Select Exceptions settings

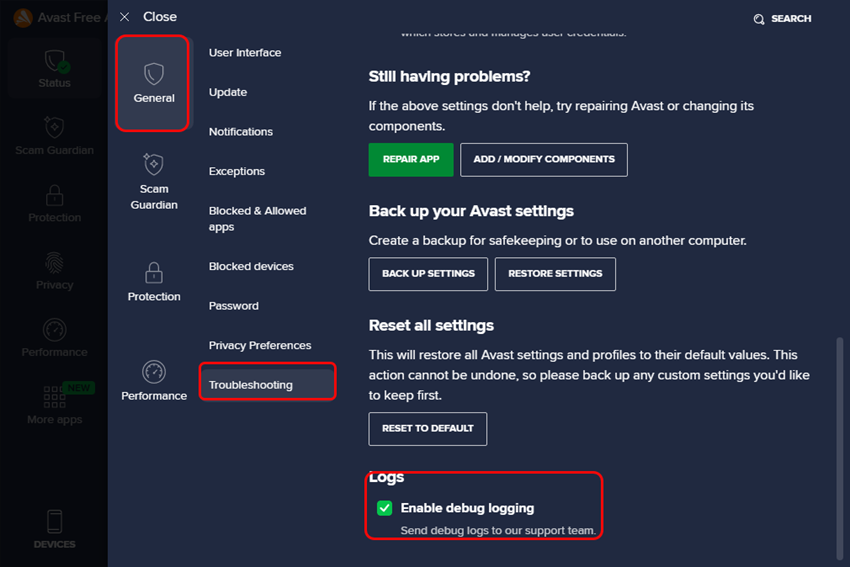click(x=237, y=171)
